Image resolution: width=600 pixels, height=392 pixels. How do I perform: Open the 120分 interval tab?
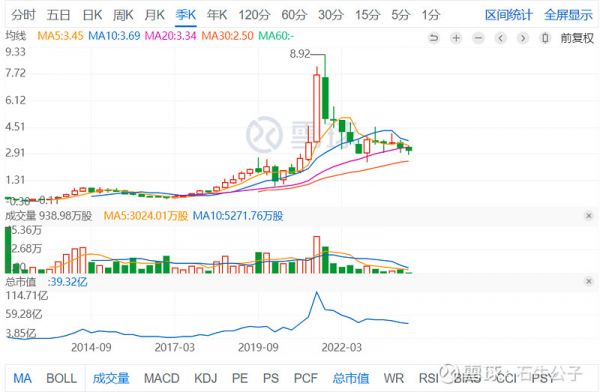pyautogui.click(x=254, y=15)
